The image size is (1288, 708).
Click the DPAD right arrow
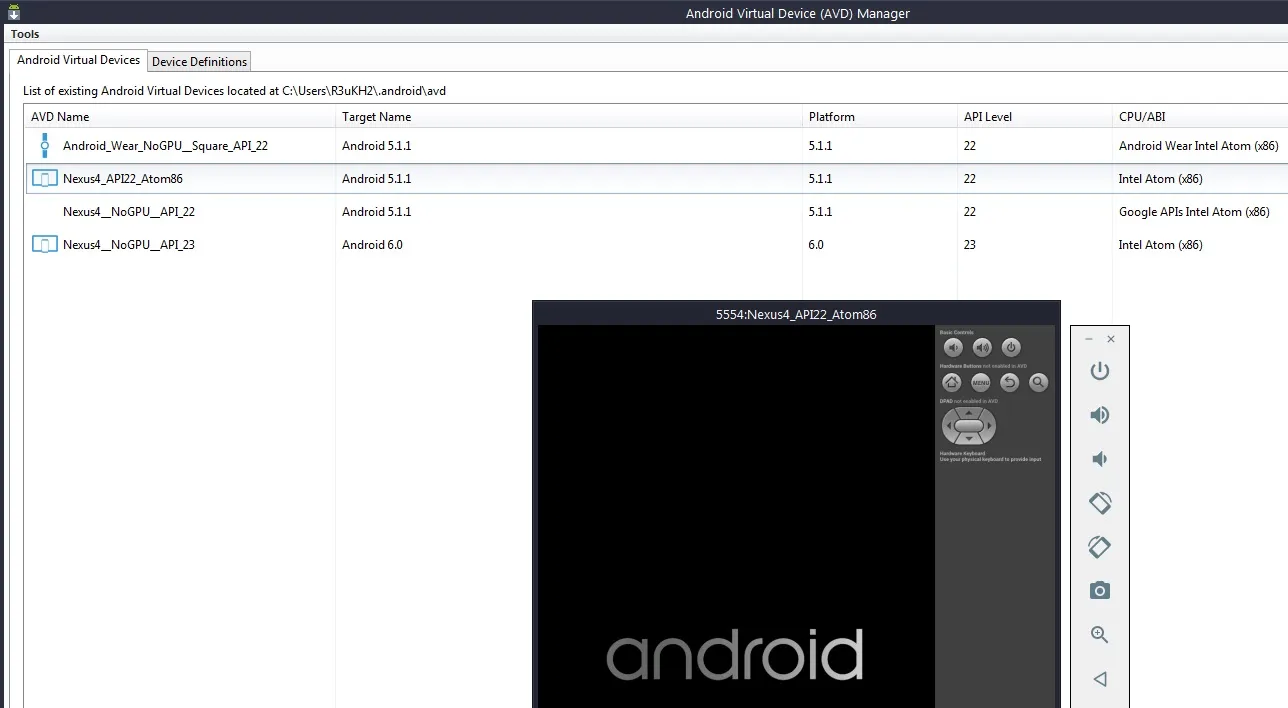pyautogui.click(x=990, y=426)
